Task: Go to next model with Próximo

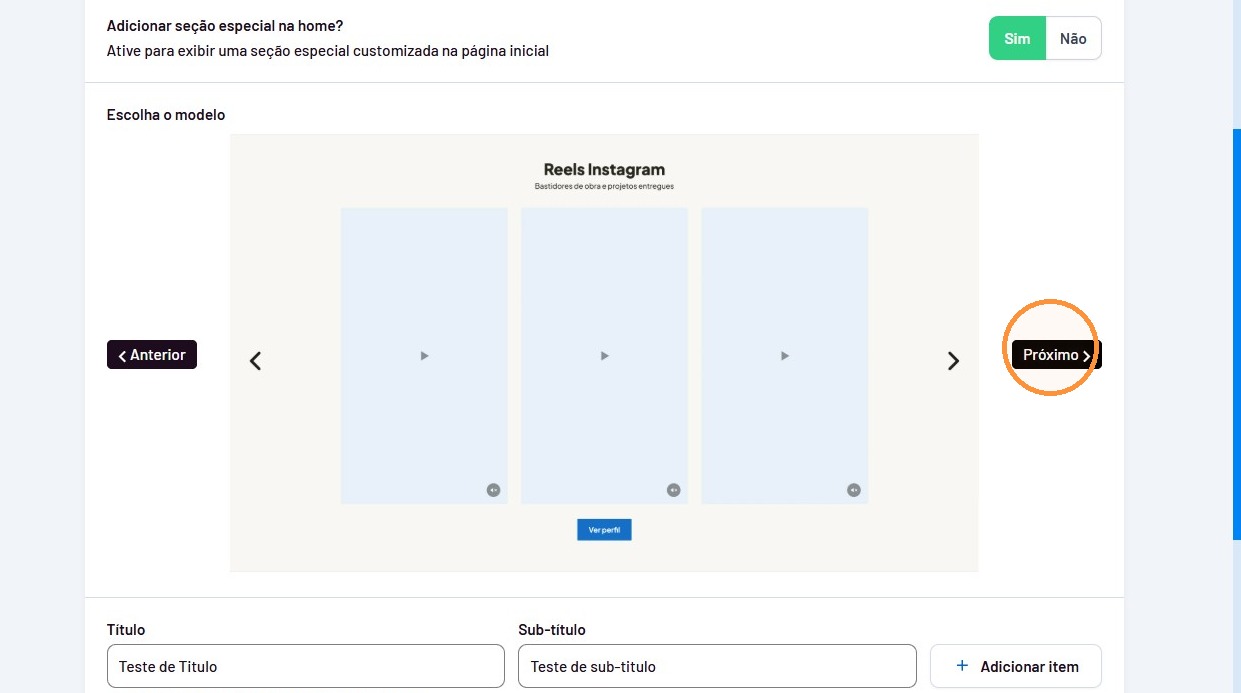Action: point(1057,355)
